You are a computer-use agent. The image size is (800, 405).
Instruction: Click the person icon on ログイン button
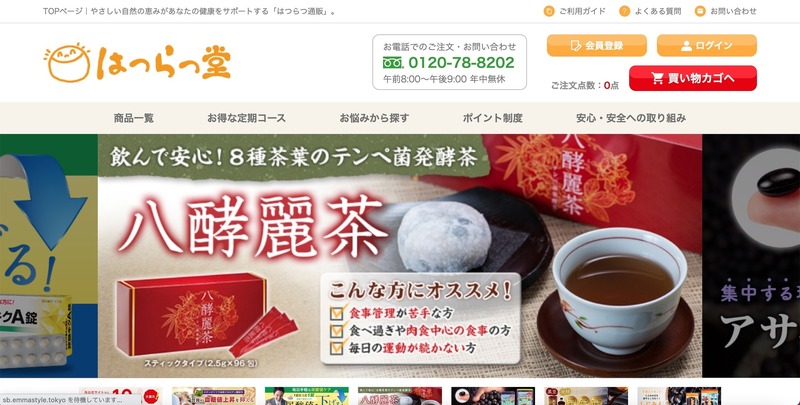click(686, 46)
